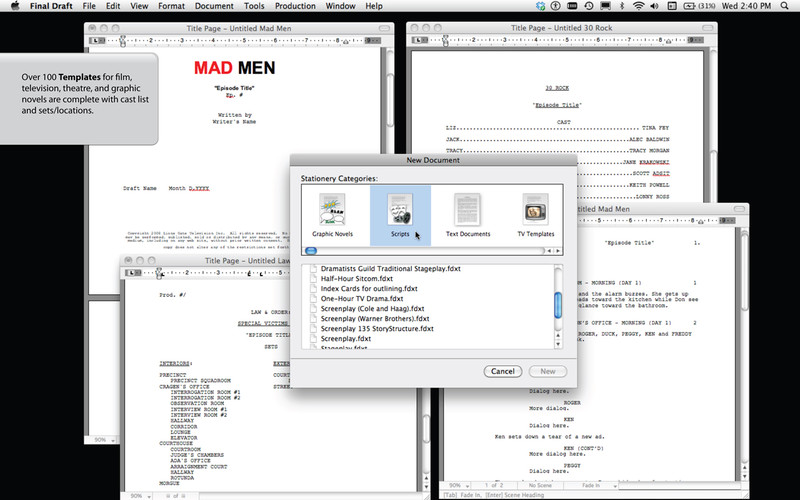Open the Format menu

(x=171, y=6)
